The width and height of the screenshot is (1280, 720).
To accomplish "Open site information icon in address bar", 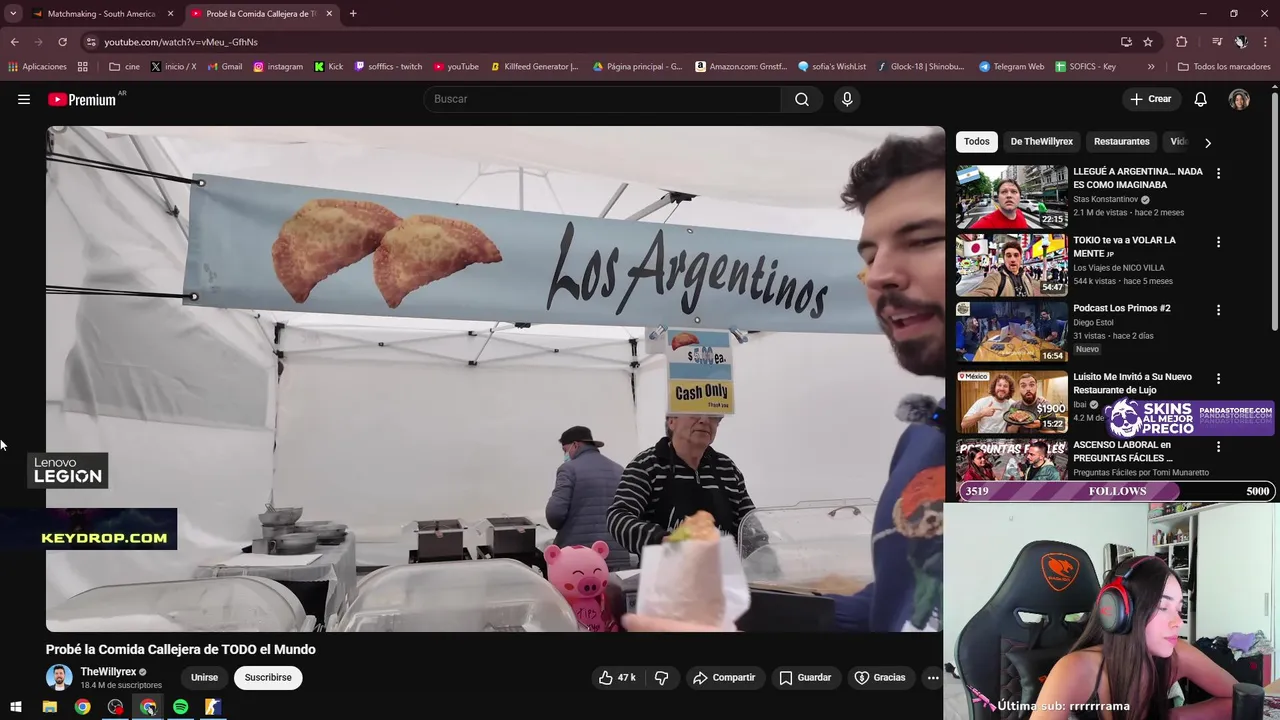I will click(x=91, y=42).
